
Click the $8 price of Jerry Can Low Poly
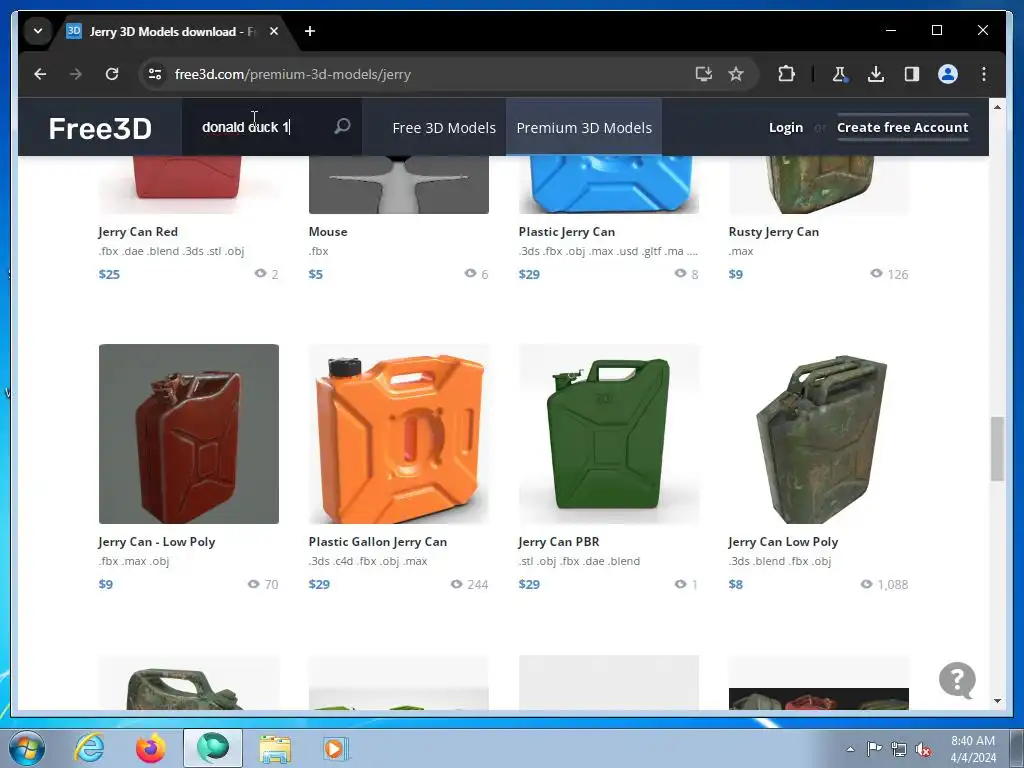(x=735, y=584)
